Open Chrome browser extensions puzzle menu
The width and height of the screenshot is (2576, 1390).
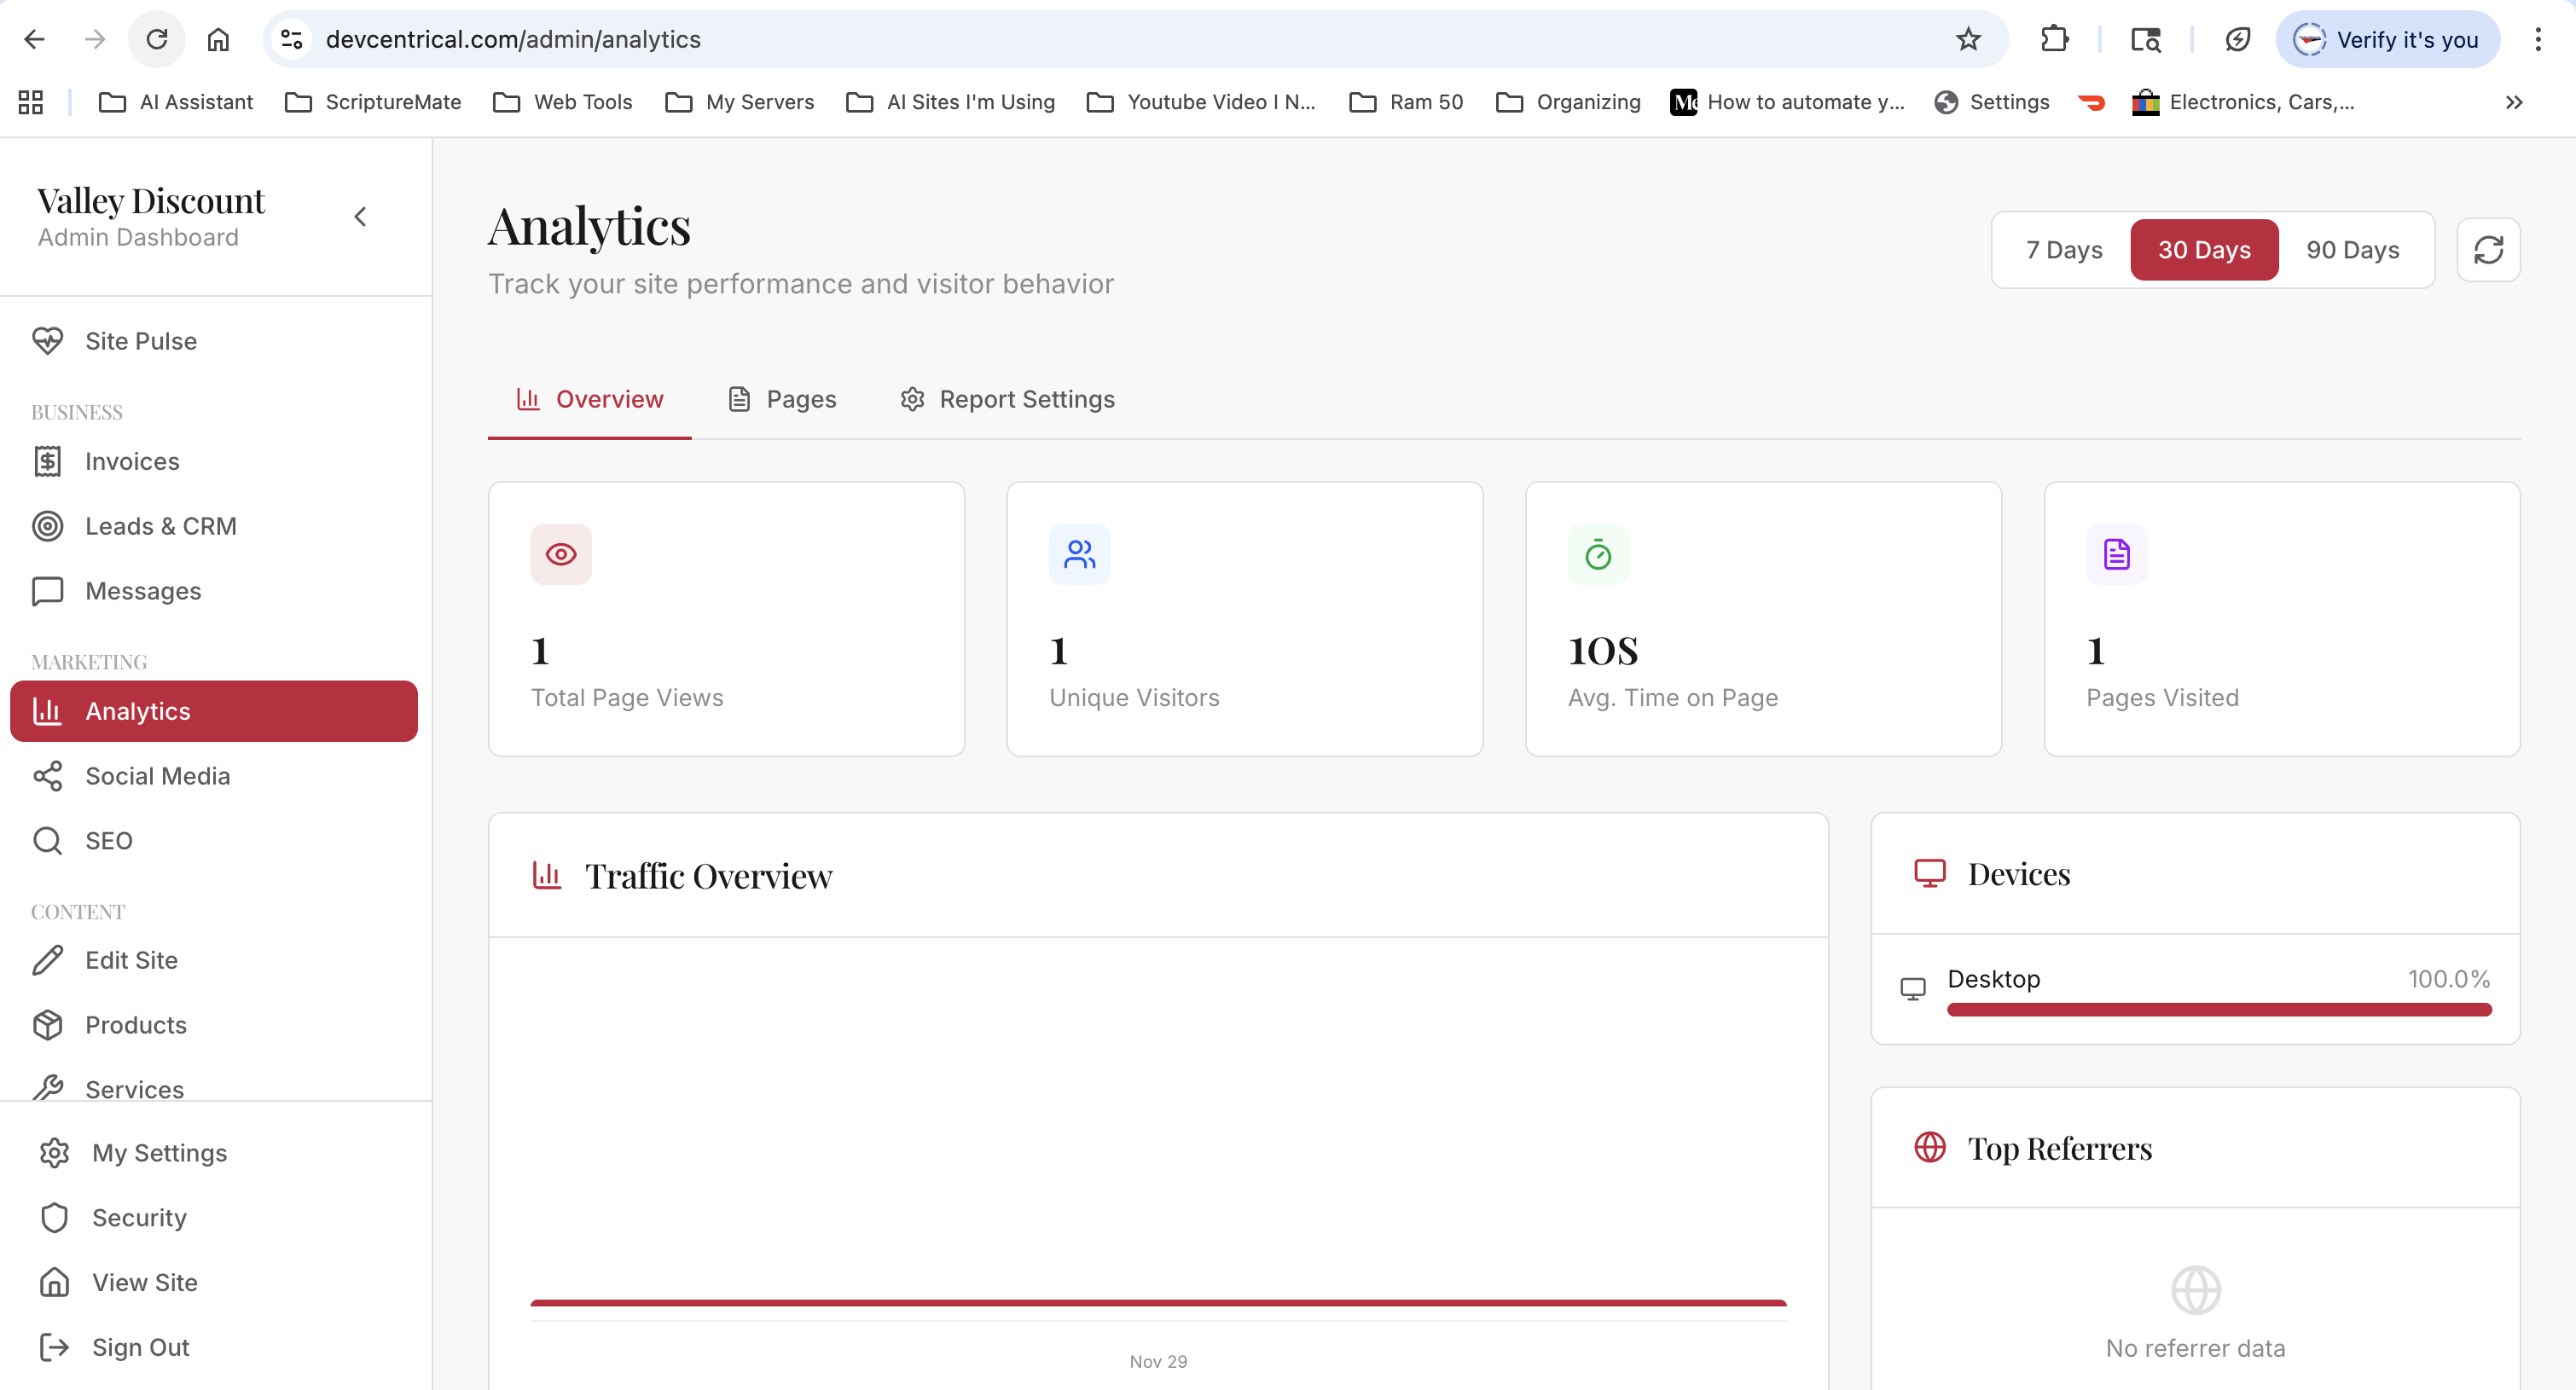pos(2056,39)
